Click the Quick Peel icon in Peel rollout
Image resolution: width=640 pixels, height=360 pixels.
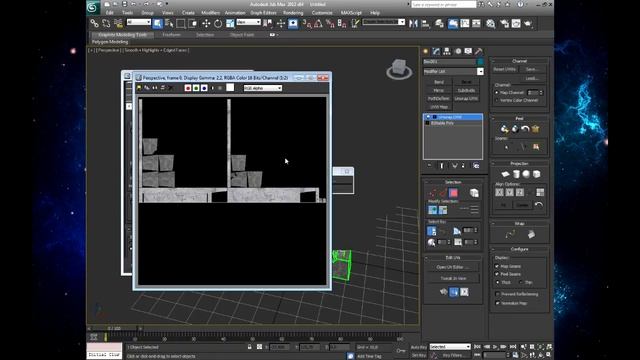(504, 129)
